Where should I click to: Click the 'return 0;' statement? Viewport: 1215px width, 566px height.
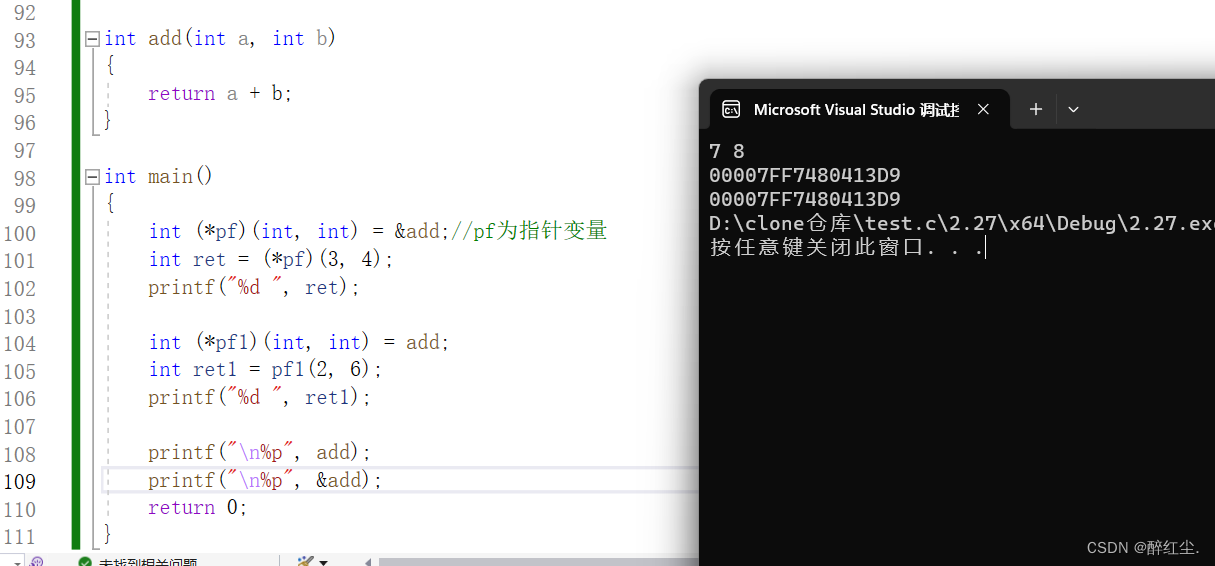tap(197, 508)
